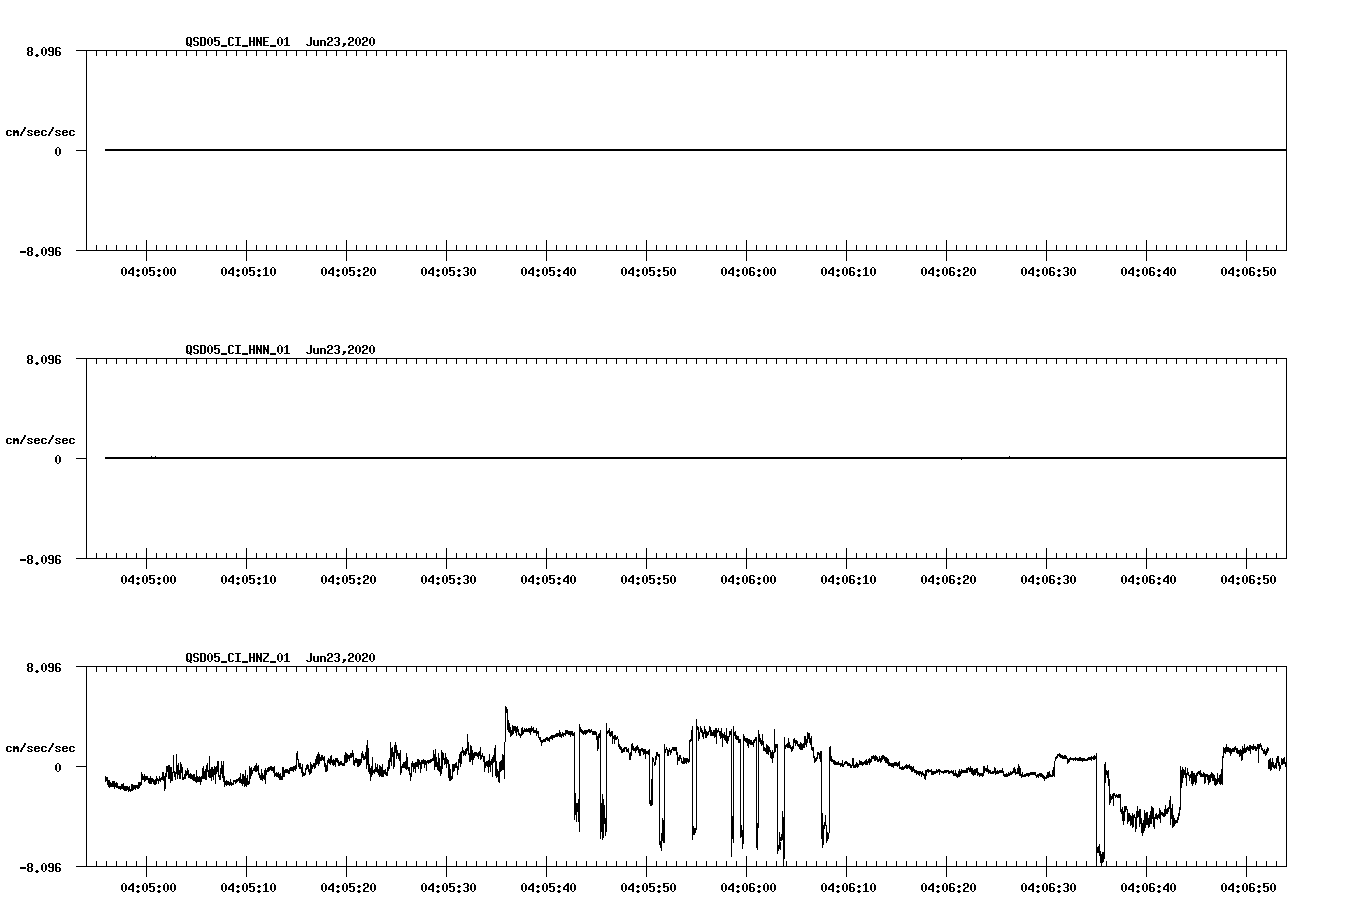Click the 04:06:30 time label on HNZ plot
This screenshot has width=1358, height=924.
(1048, 888)
